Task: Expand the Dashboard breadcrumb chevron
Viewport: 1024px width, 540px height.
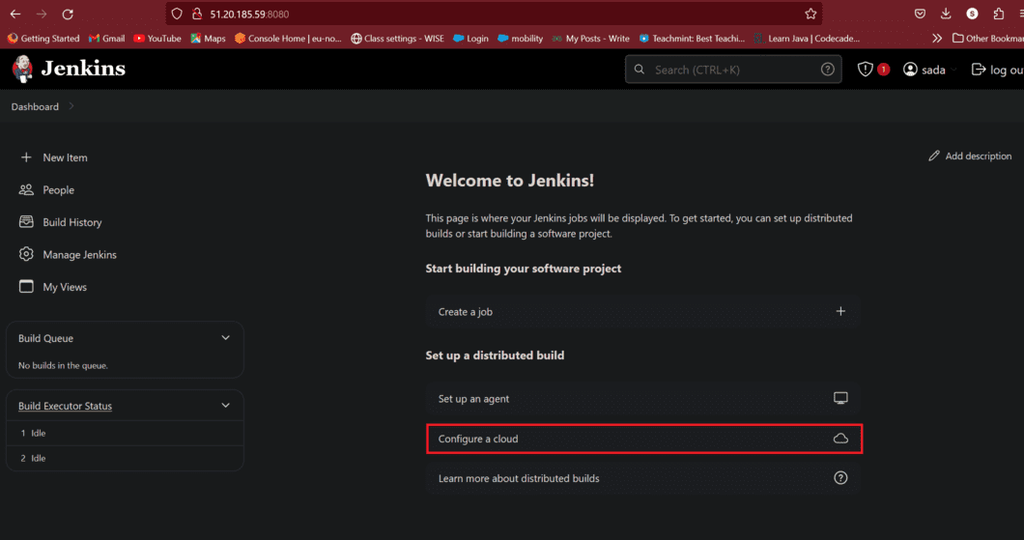Action: click(71, 106)
